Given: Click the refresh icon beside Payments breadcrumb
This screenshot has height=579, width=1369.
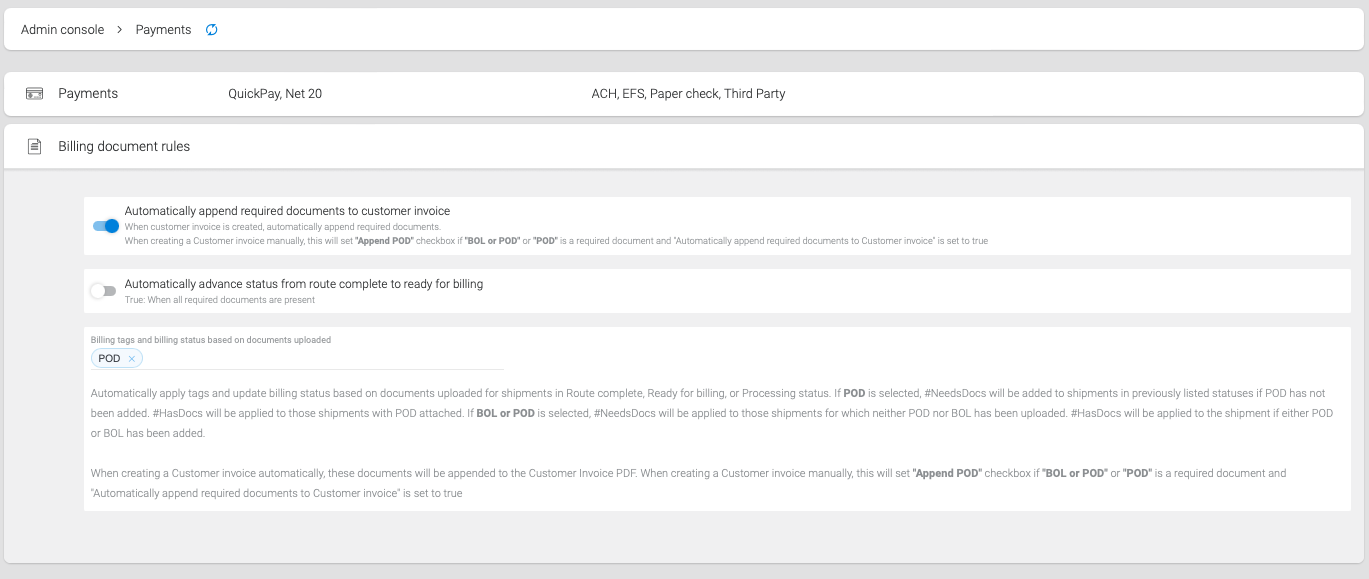Looking at the screenshot, I should (x=211, y=30).
